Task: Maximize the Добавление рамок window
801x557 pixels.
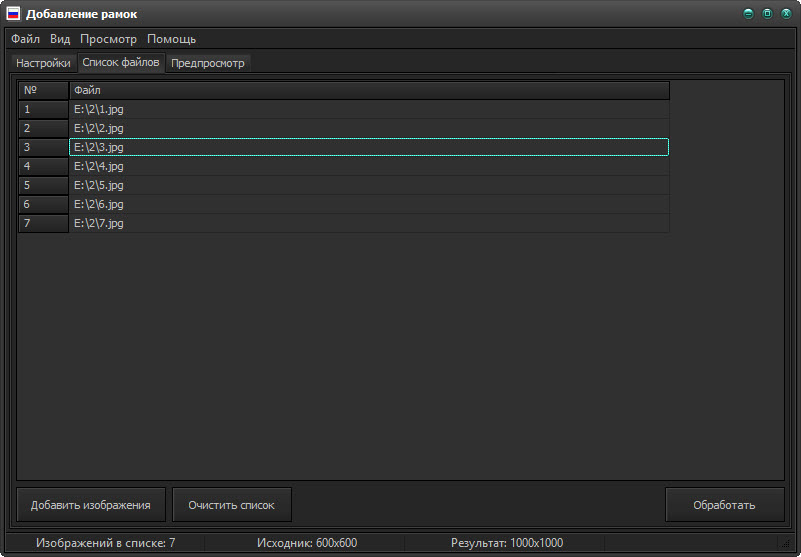Action: pos(767,14)
